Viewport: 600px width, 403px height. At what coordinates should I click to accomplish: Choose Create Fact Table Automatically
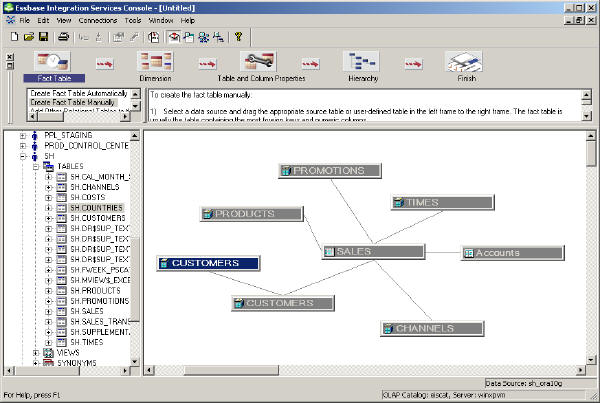coord(78,93)
